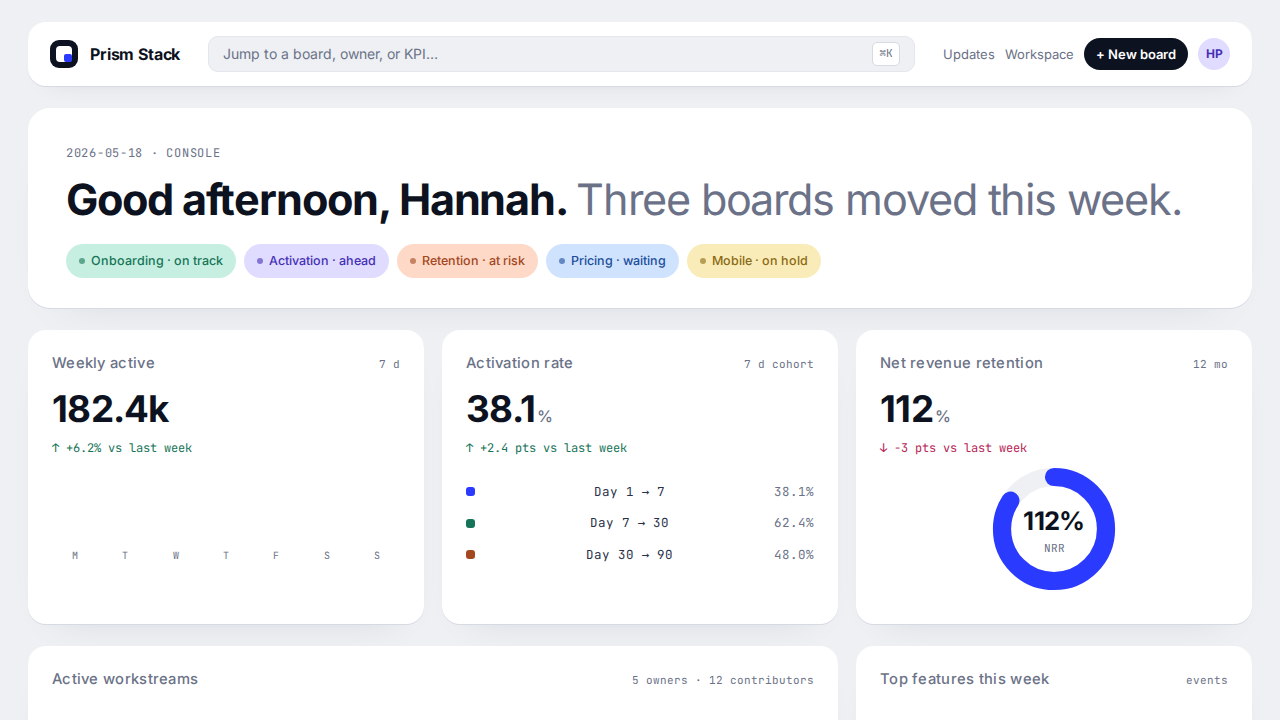The image size is (1280, 720).
Task: Click the '182.4k' weekly active value
Action: pyautogui.click(x=111, y=409)
